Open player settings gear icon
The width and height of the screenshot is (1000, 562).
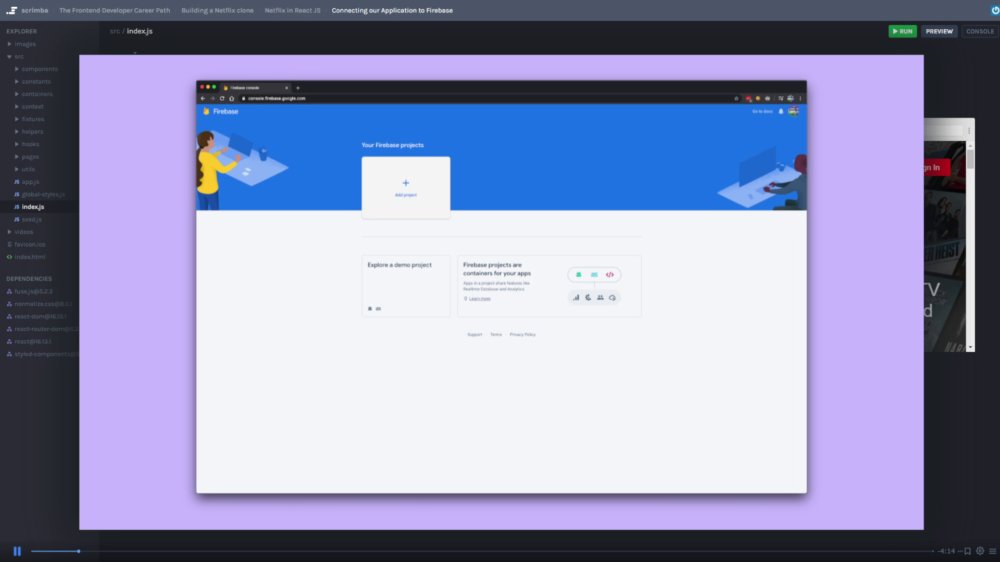(x=980, y=551)
